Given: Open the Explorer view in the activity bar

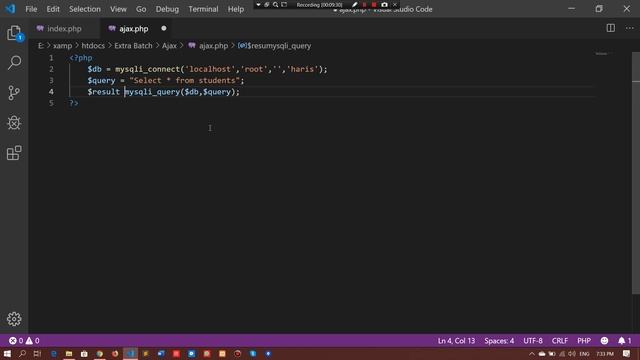Looking at the screenshot, I should click(14, 33).
